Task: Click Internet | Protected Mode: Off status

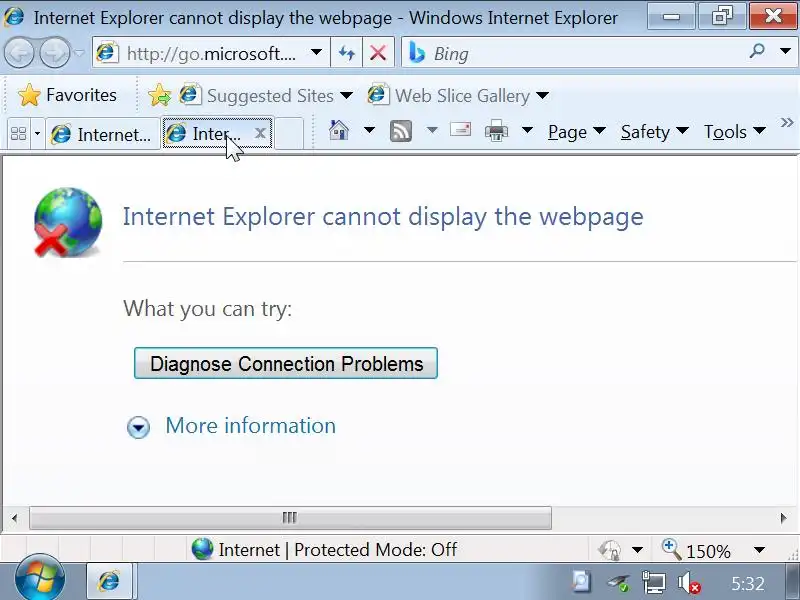Action: (324, 549)
